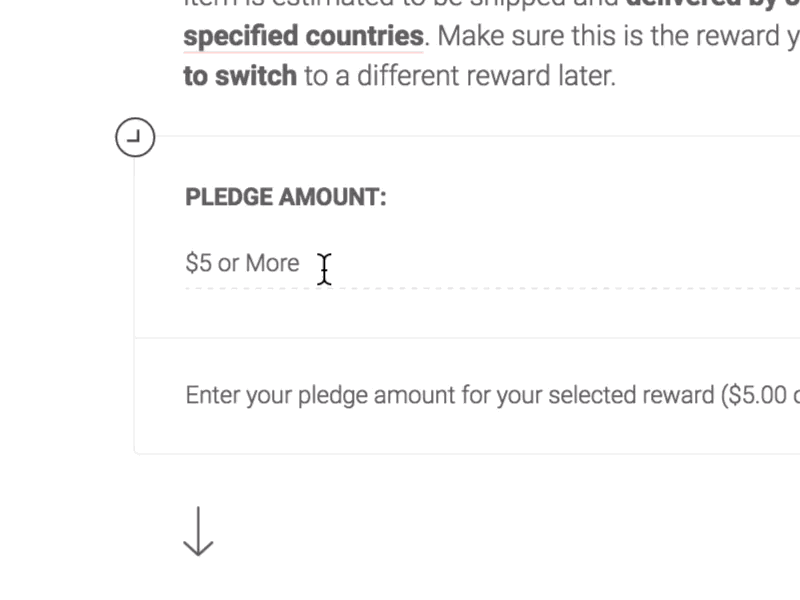This screenshot has height=600, width=800.
Task: Click the downward arrow icon
Action: tap(198, 531)
